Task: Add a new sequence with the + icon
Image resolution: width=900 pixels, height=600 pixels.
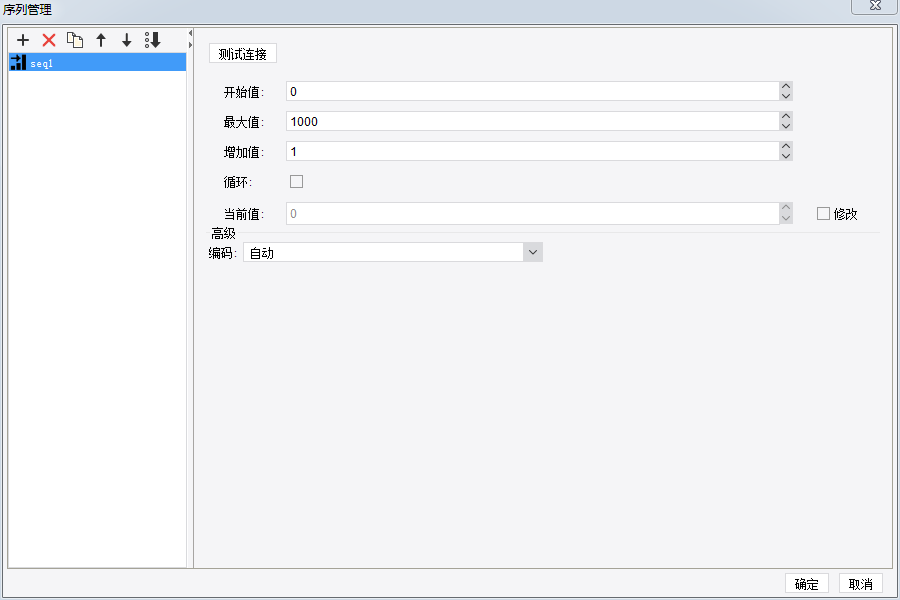Action: coord(23,40)
